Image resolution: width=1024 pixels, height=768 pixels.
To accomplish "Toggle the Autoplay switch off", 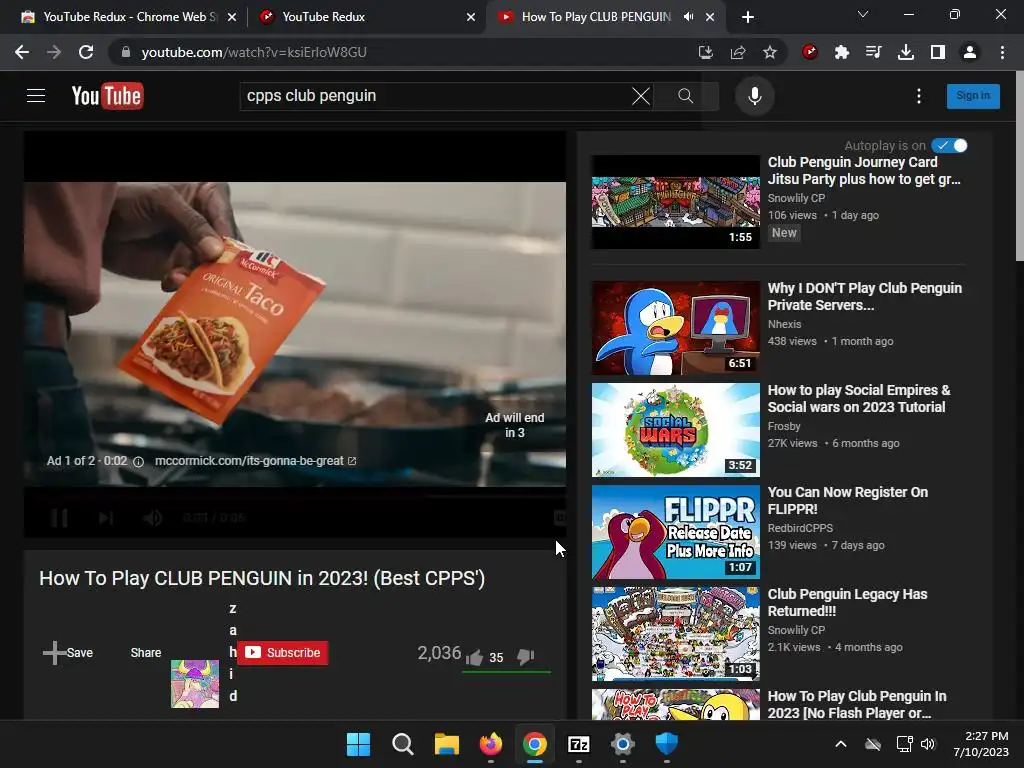I will pyautogui.click(x=949, y=146).
